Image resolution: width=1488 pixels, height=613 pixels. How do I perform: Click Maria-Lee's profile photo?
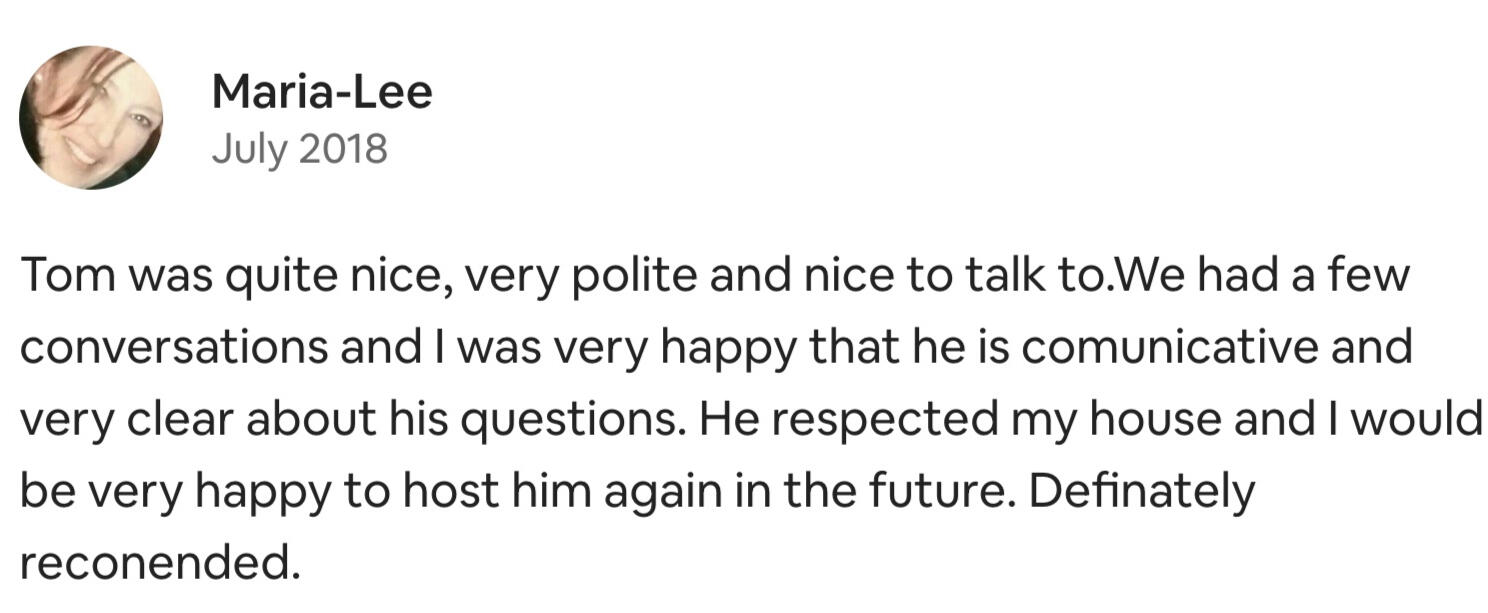tap(91, 117)
